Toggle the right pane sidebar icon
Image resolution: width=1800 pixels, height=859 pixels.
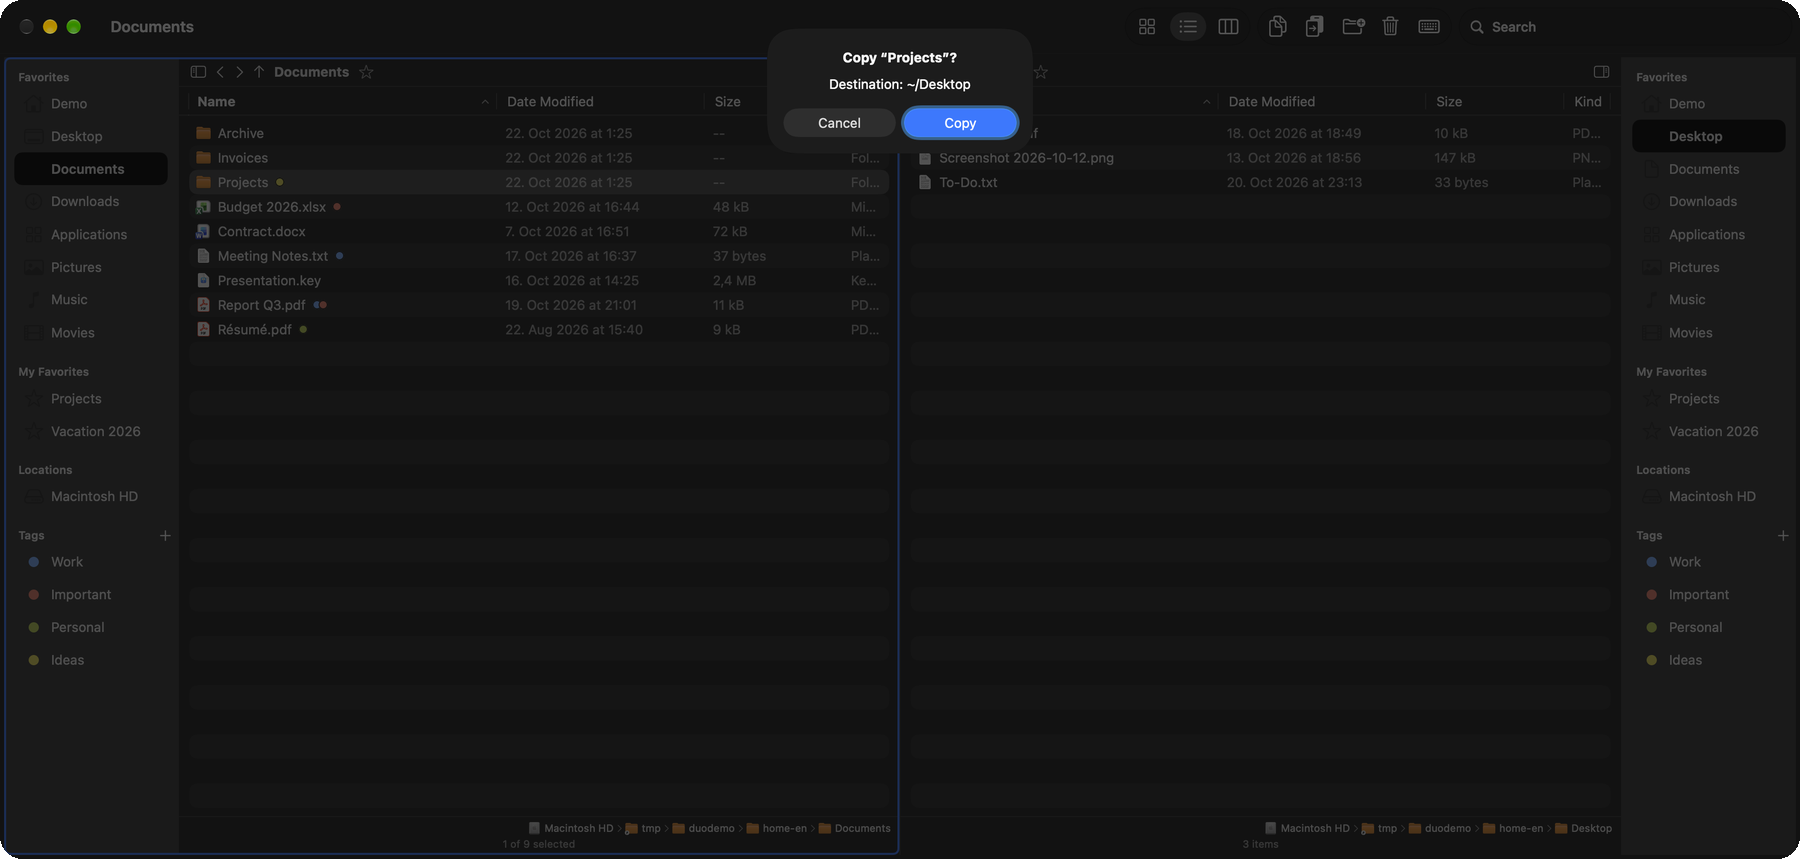click(1601, 72)
